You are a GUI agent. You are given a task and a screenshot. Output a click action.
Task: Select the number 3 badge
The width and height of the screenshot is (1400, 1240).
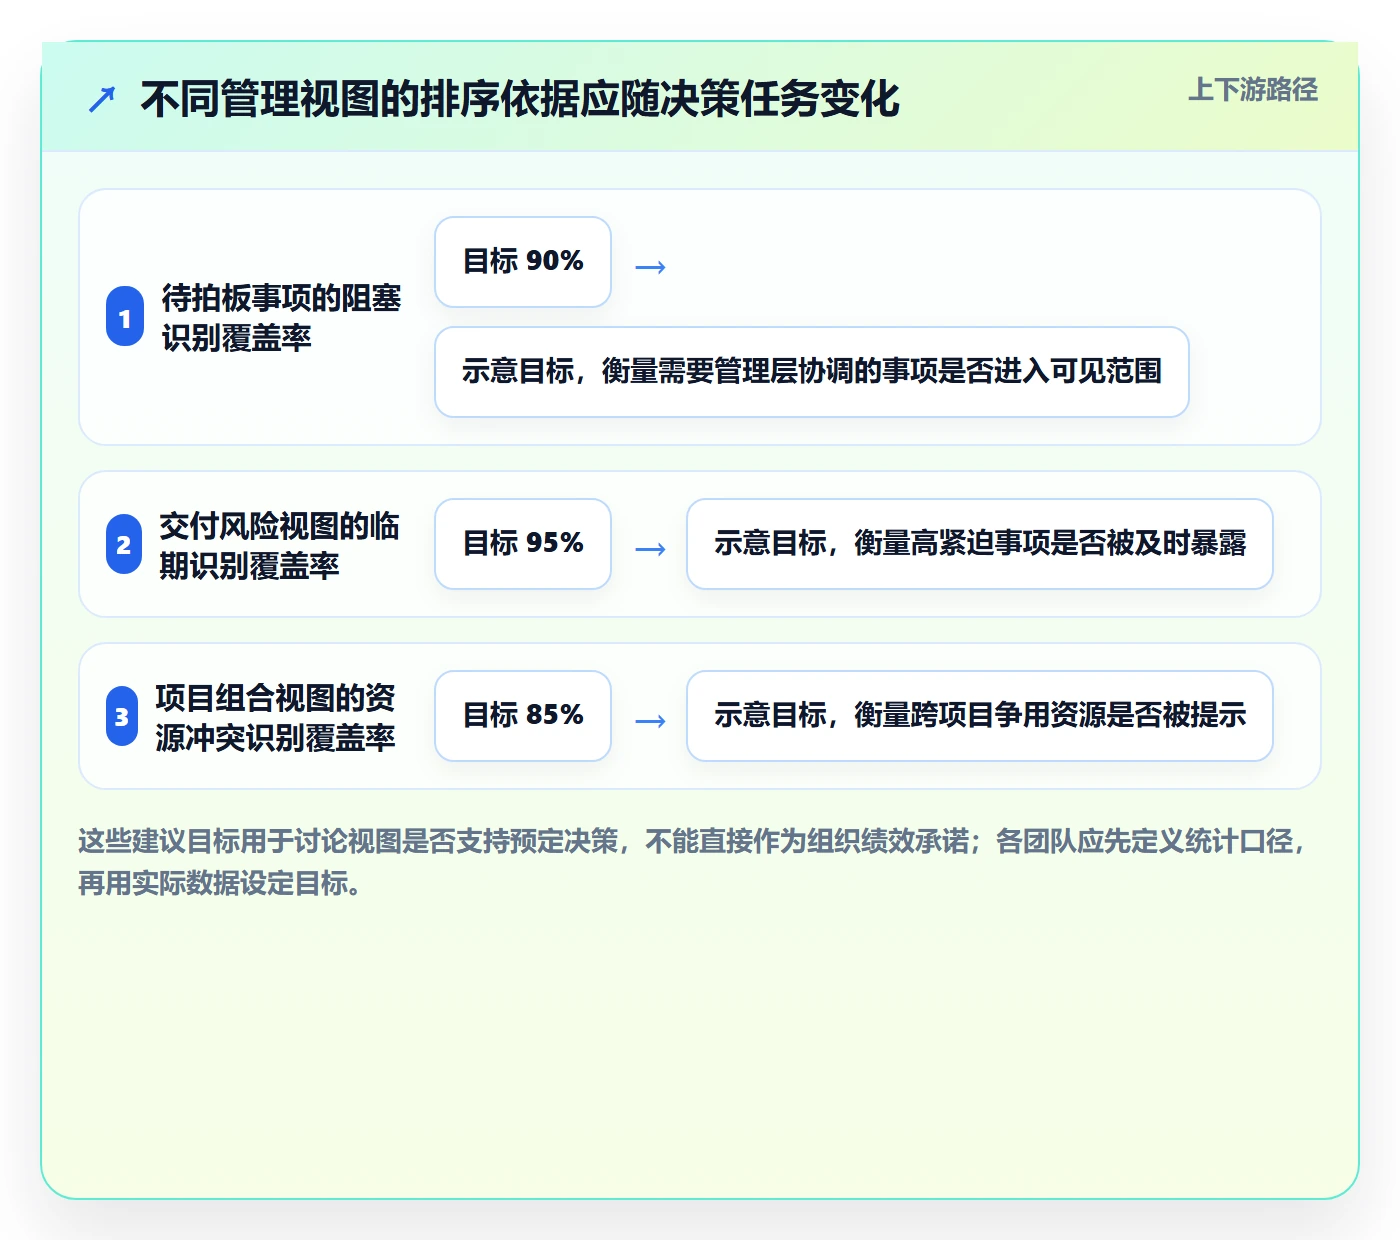(x=122, y=717)
